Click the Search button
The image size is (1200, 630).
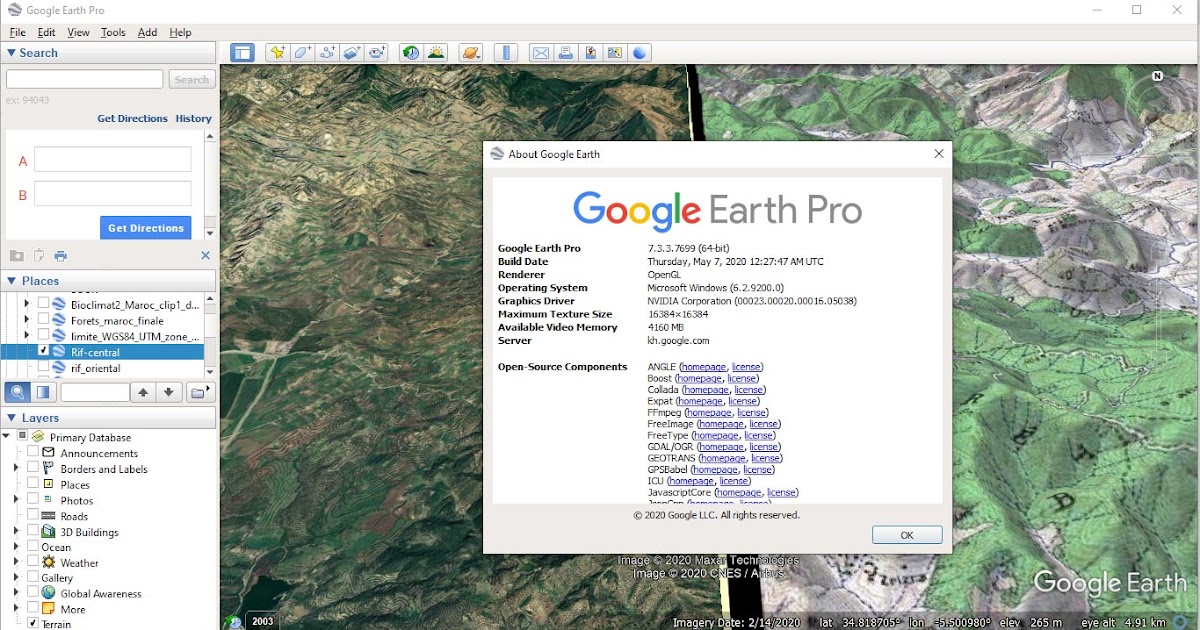(191, 80)
